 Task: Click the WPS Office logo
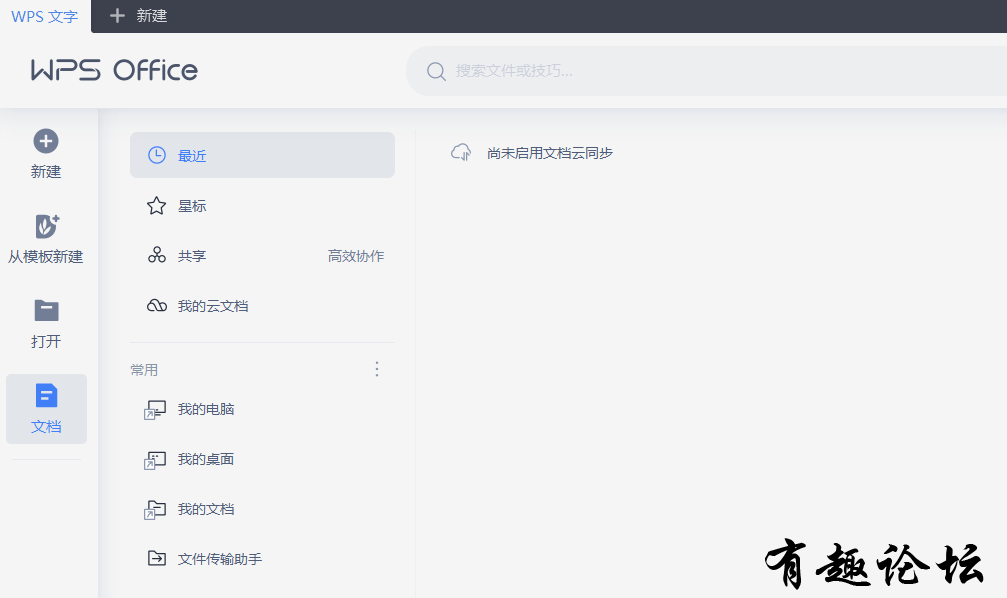pos(114,70)
